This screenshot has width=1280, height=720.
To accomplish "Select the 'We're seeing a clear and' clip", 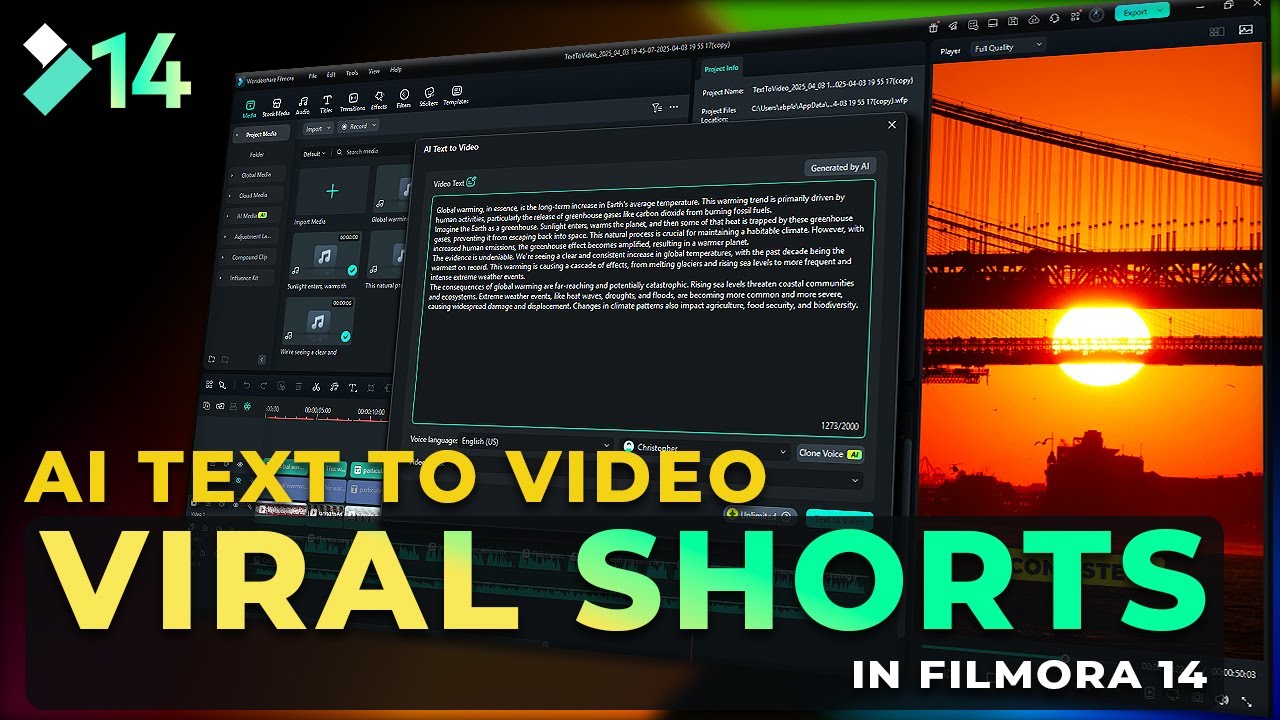I will tap(318, 321).
